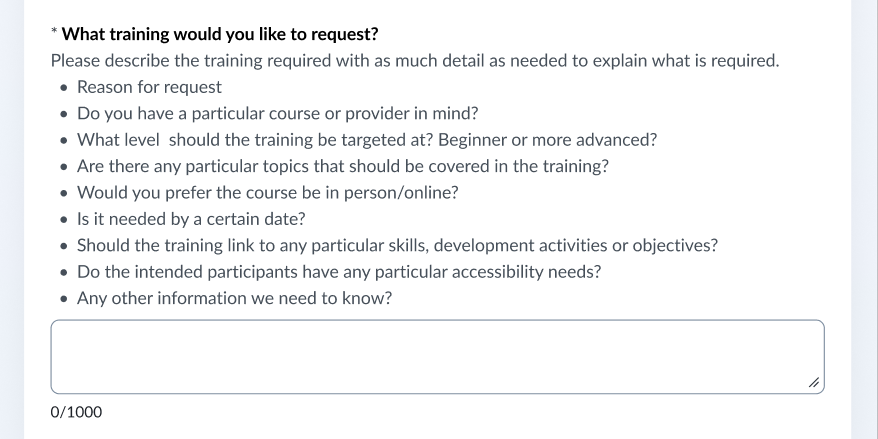Click the 0/1000 character counter

pos(76,412)
